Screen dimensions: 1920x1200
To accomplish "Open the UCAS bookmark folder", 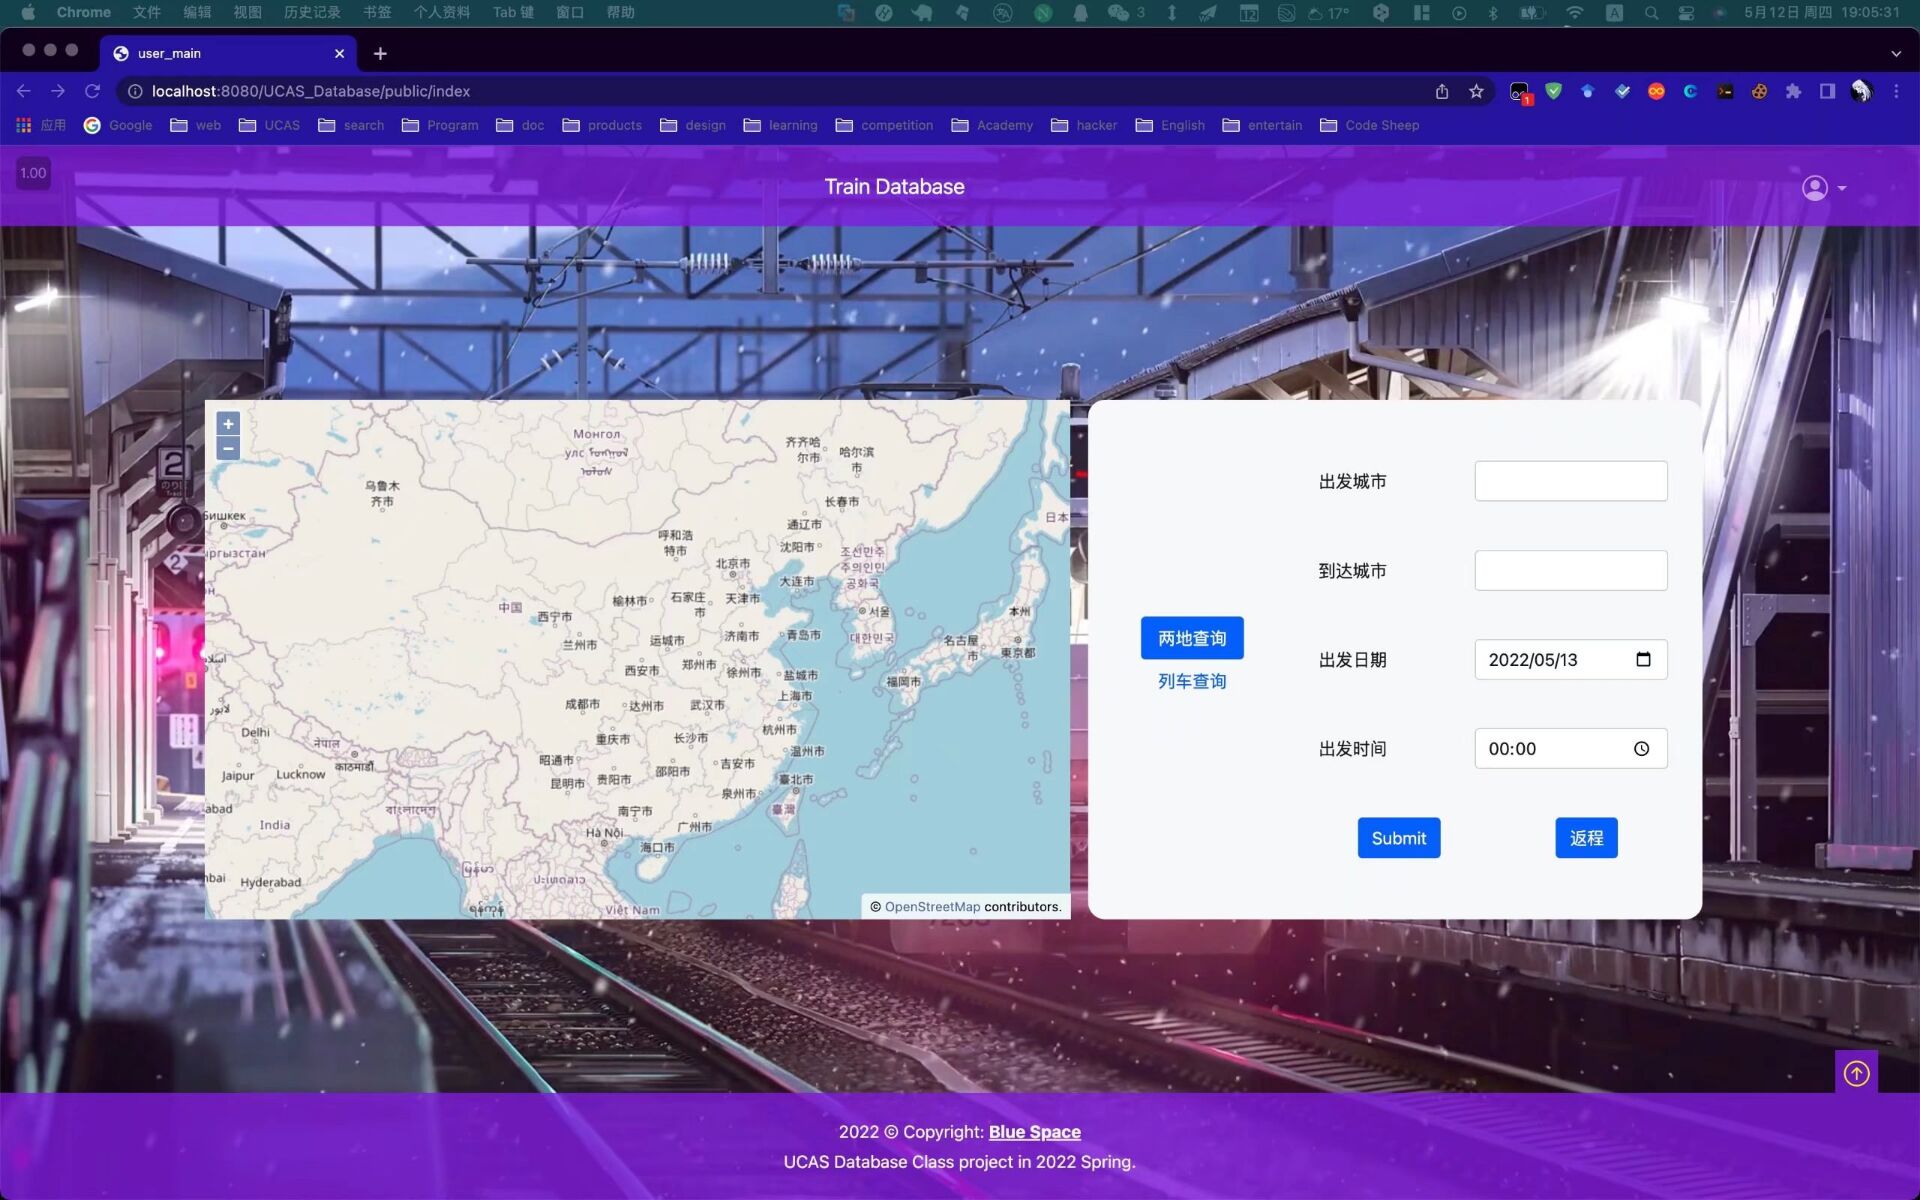I will coord(270,125).
